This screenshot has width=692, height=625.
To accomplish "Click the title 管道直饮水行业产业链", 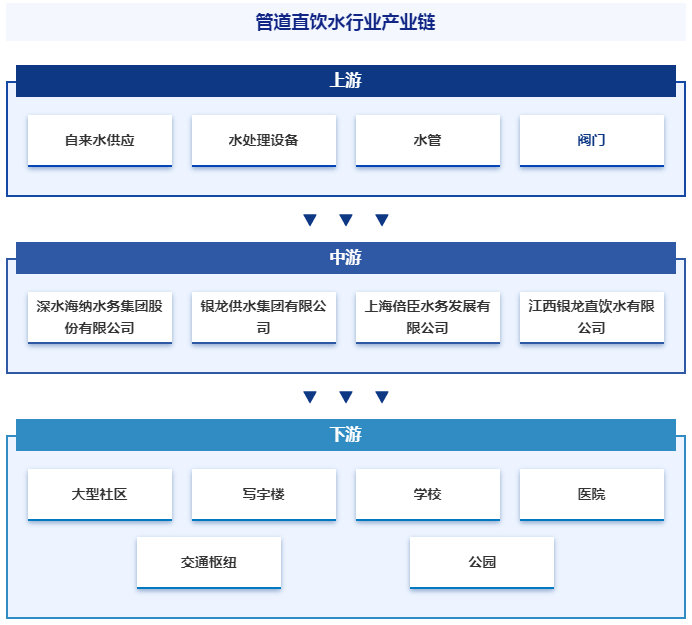I will pyautogui.click(x=346, y=22).
